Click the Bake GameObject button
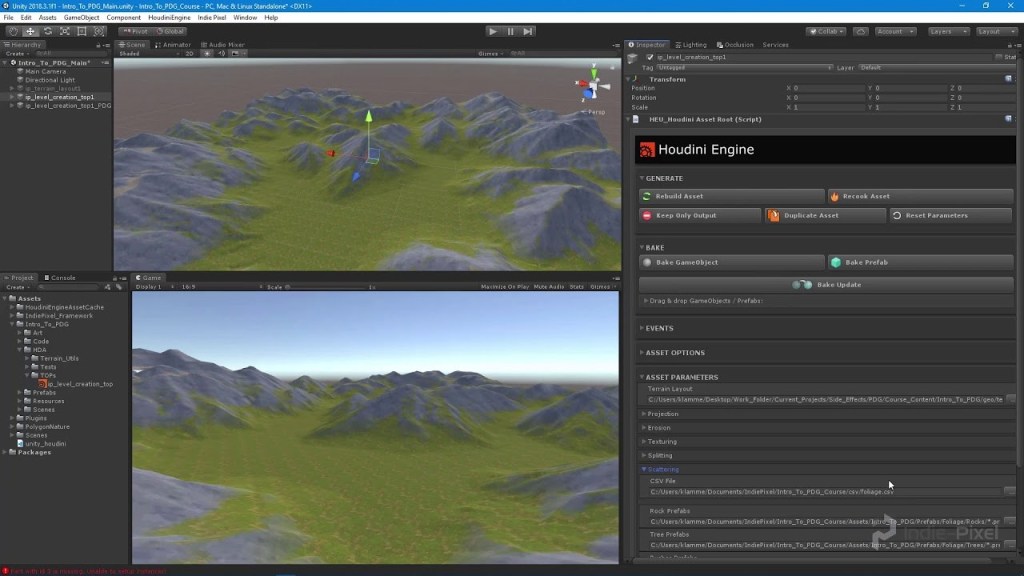The image size is (1024, 576). (x=731, y=263)
